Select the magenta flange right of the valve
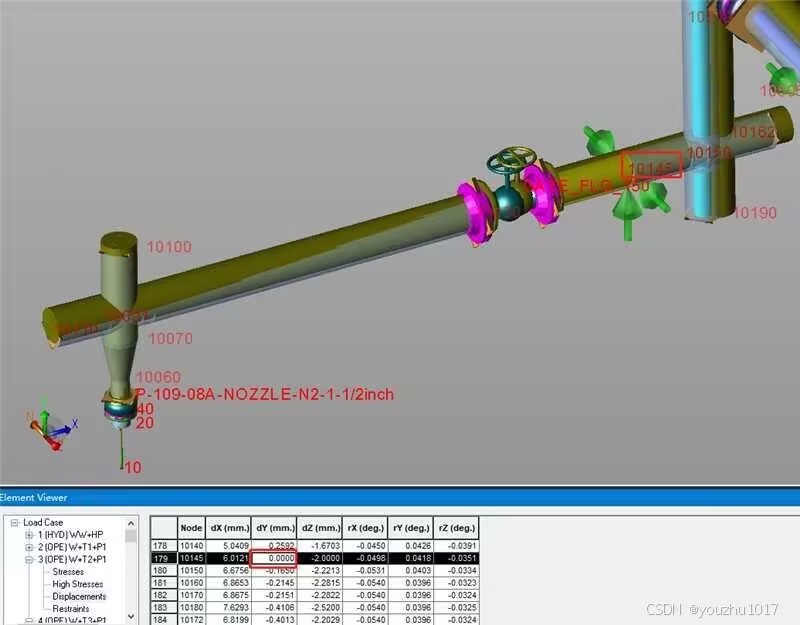This screenshot has width=800, height=625. click(x=543, y=194)
